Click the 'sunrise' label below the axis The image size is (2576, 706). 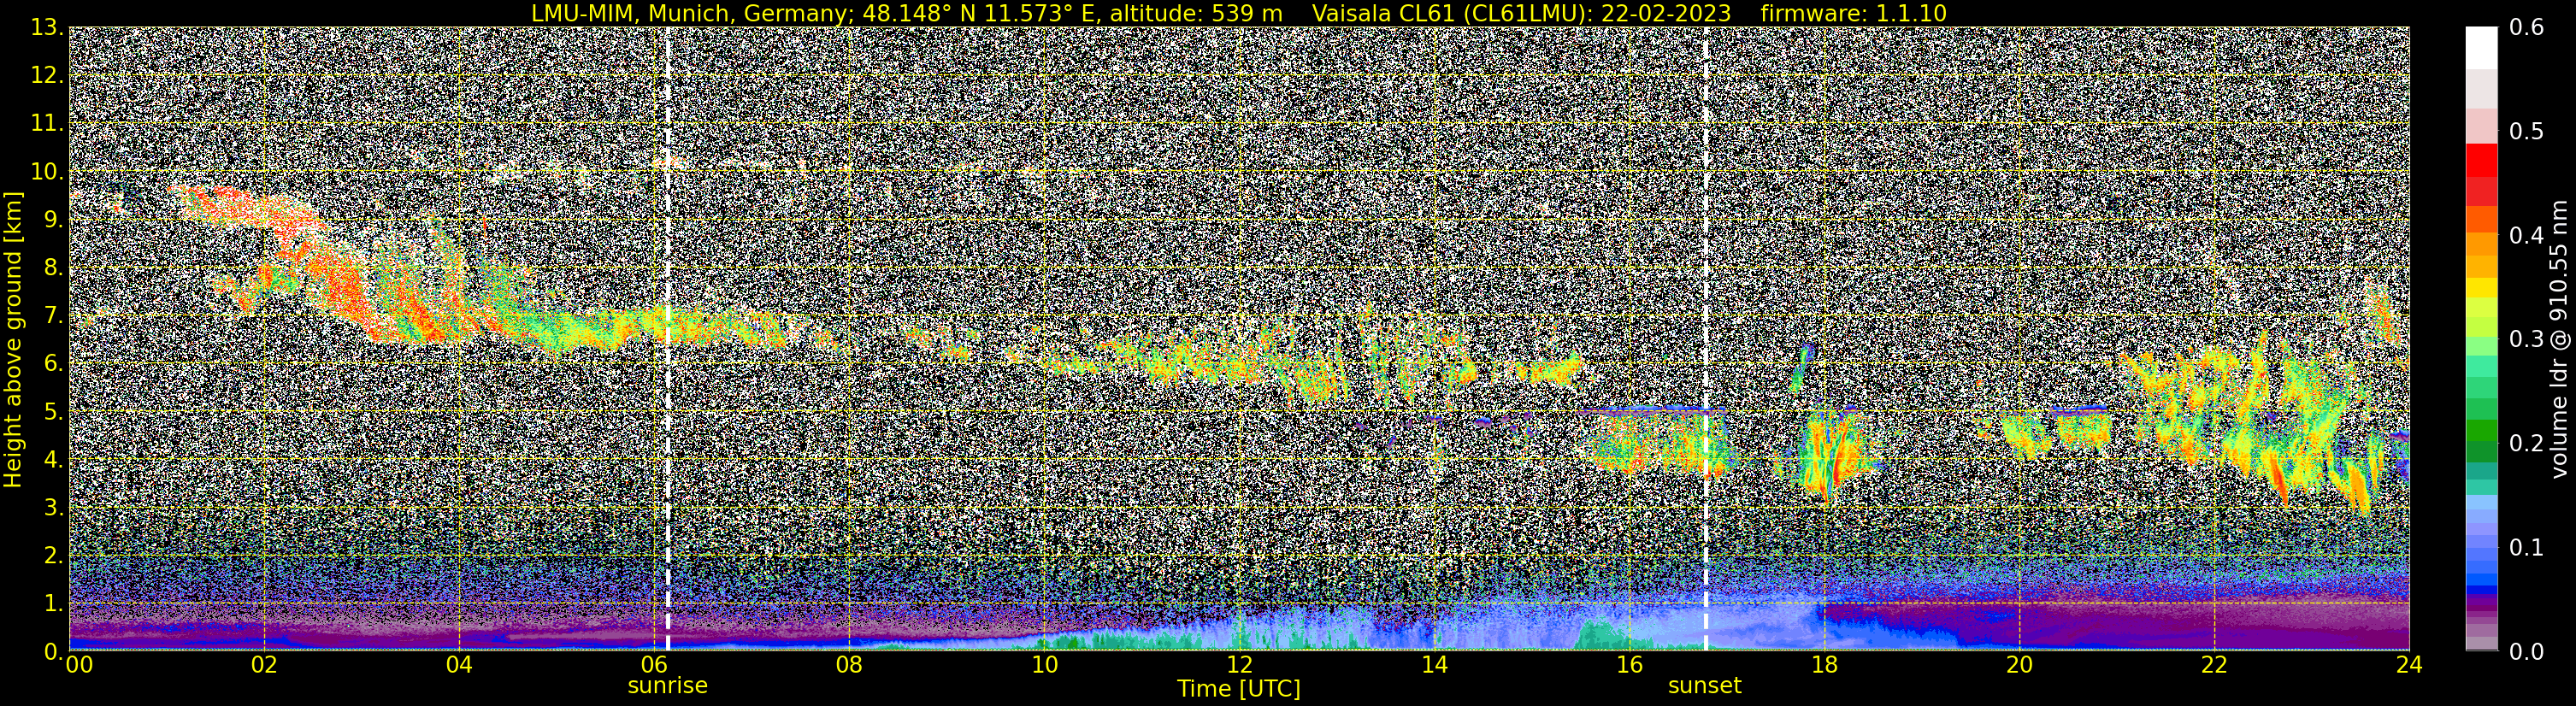coord(667,686)
